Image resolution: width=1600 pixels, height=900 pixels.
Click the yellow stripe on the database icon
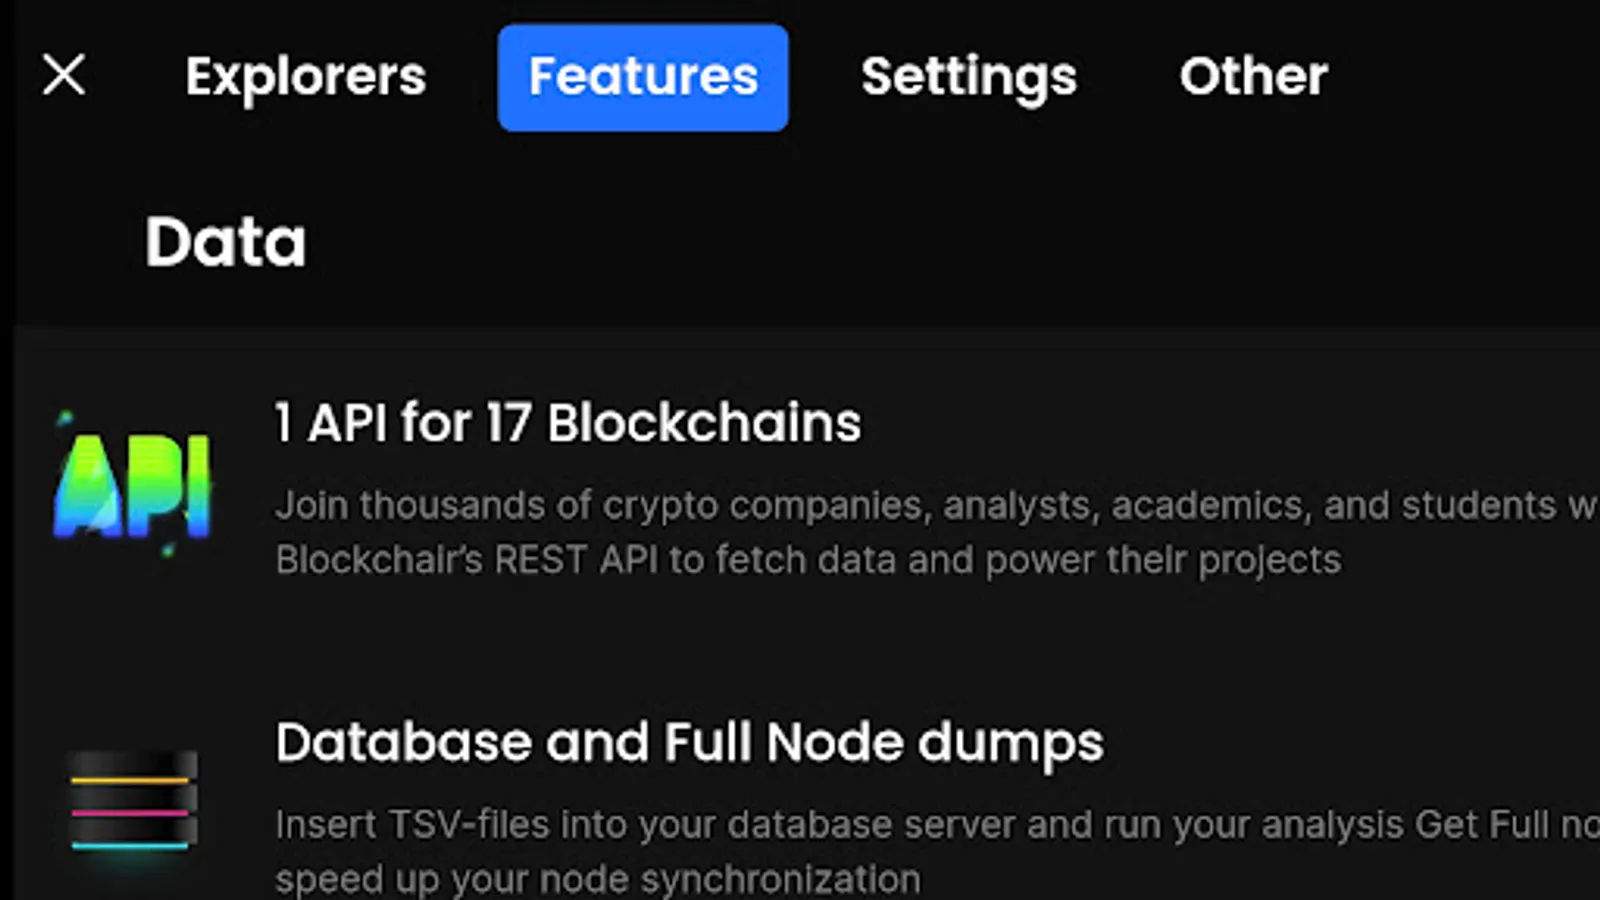(x=130, y=779)
